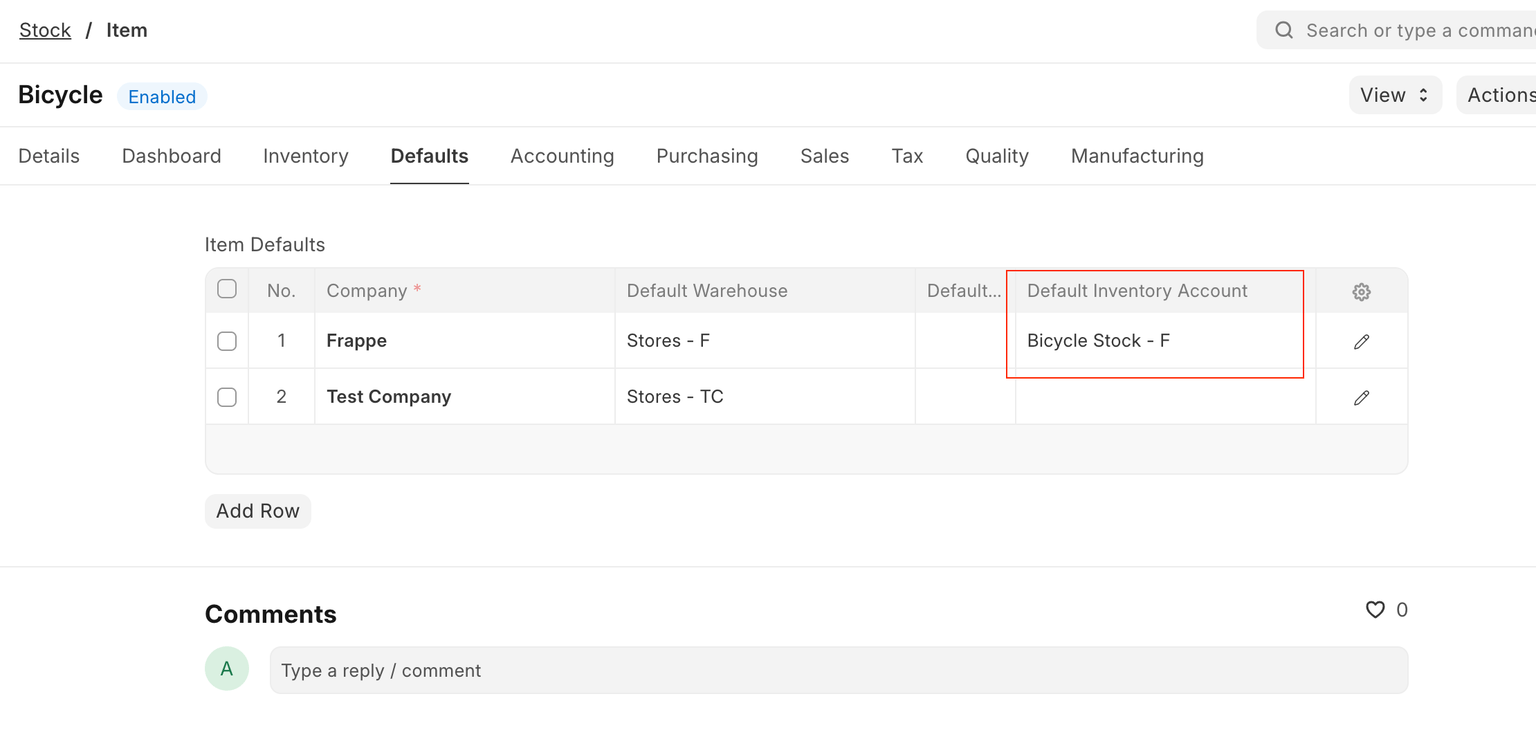1536x735 pixels.
Task: Switch to the Accounting tab
Action: (562, 156)
